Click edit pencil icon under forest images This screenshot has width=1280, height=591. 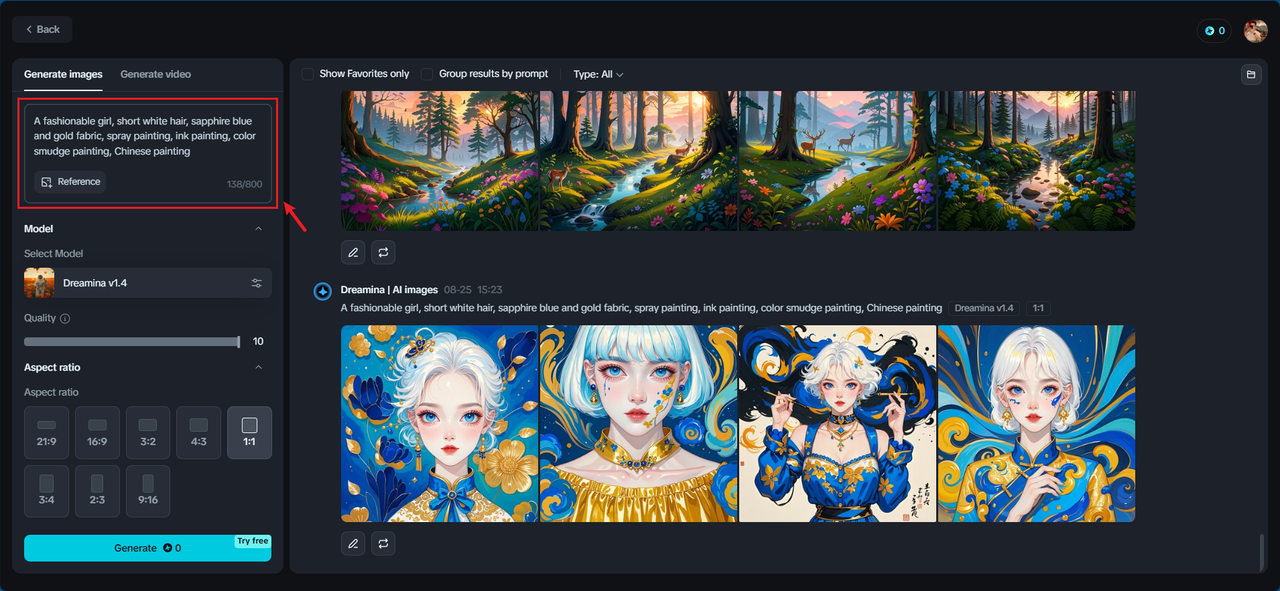pos(353,252)
